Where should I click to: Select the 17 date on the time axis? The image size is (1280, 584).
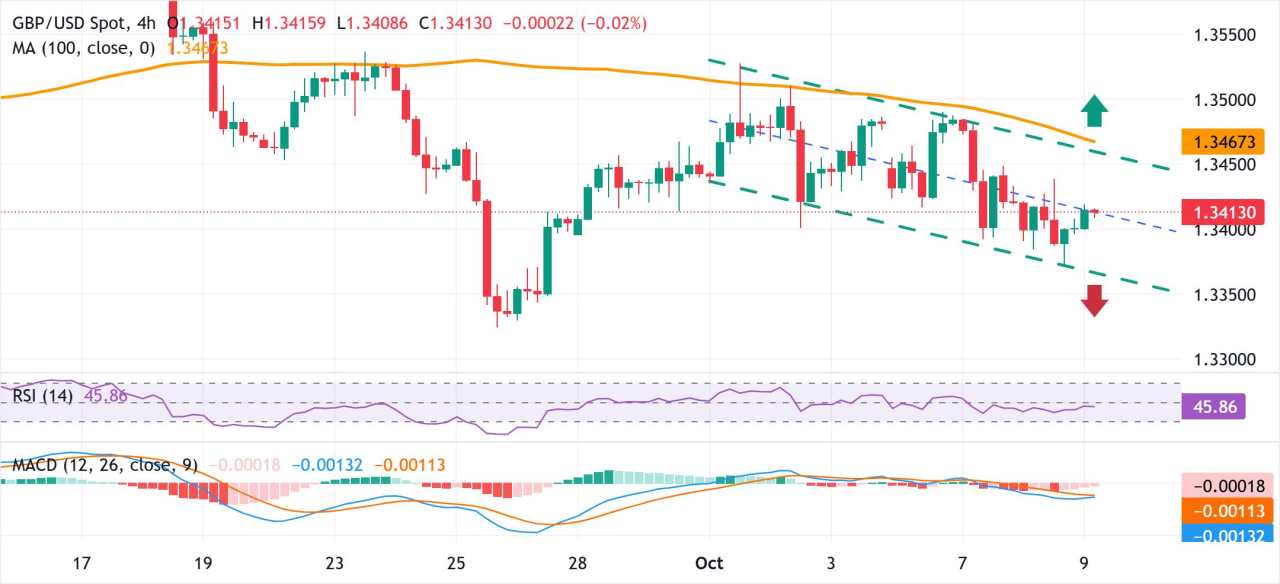point(84,562)
